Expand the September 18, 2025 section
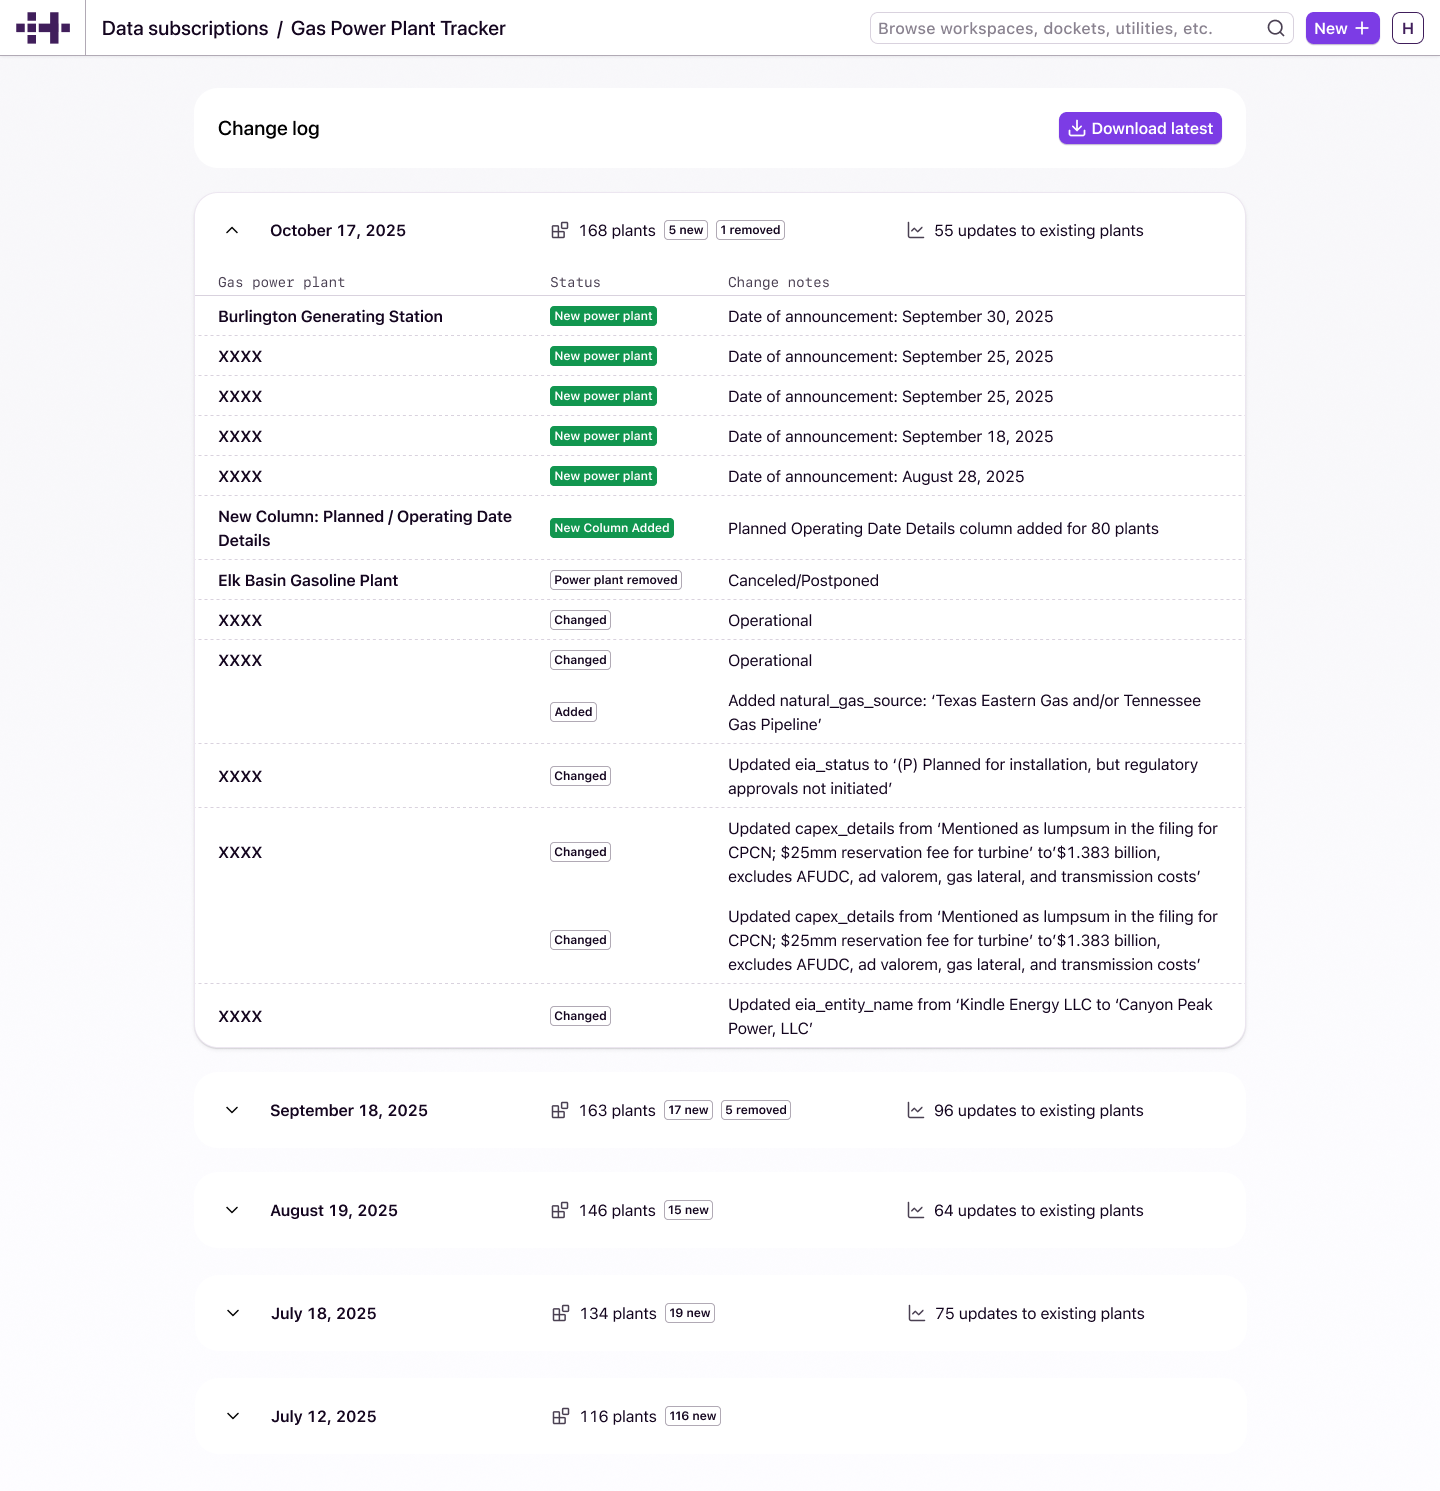 coord(231,1110)
